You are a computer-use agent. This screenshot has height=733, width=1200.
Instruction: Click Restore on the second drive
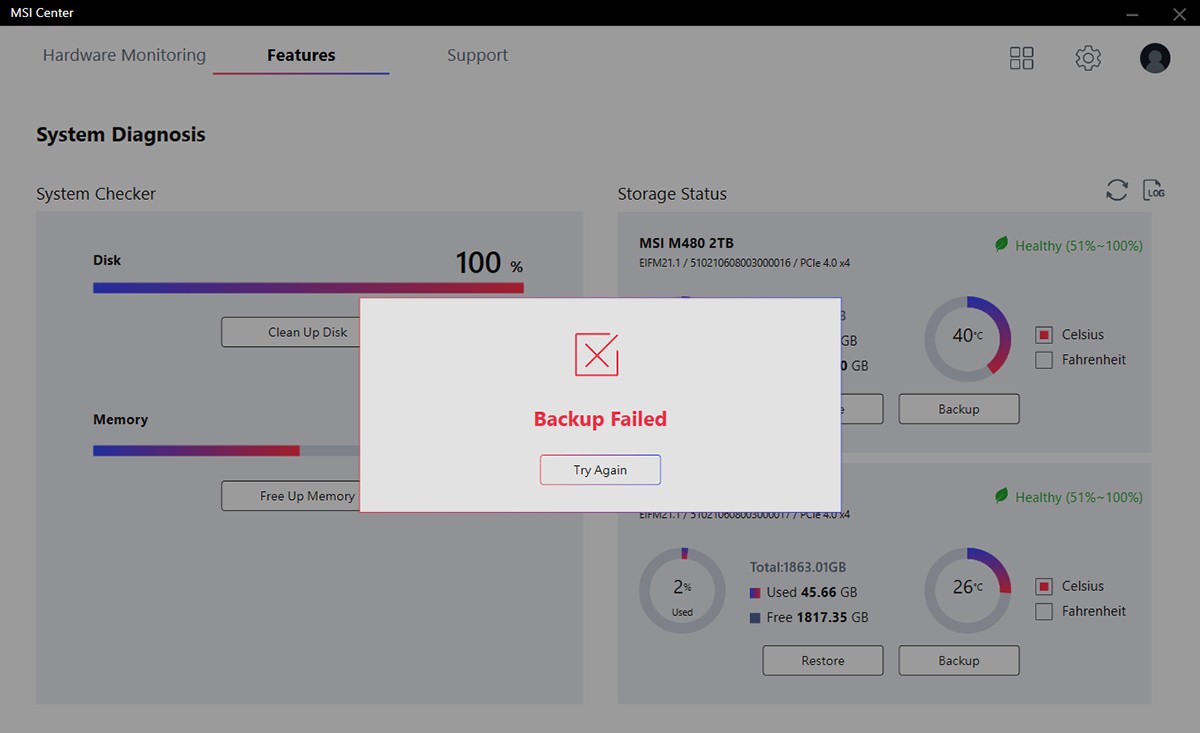point(823,661)
